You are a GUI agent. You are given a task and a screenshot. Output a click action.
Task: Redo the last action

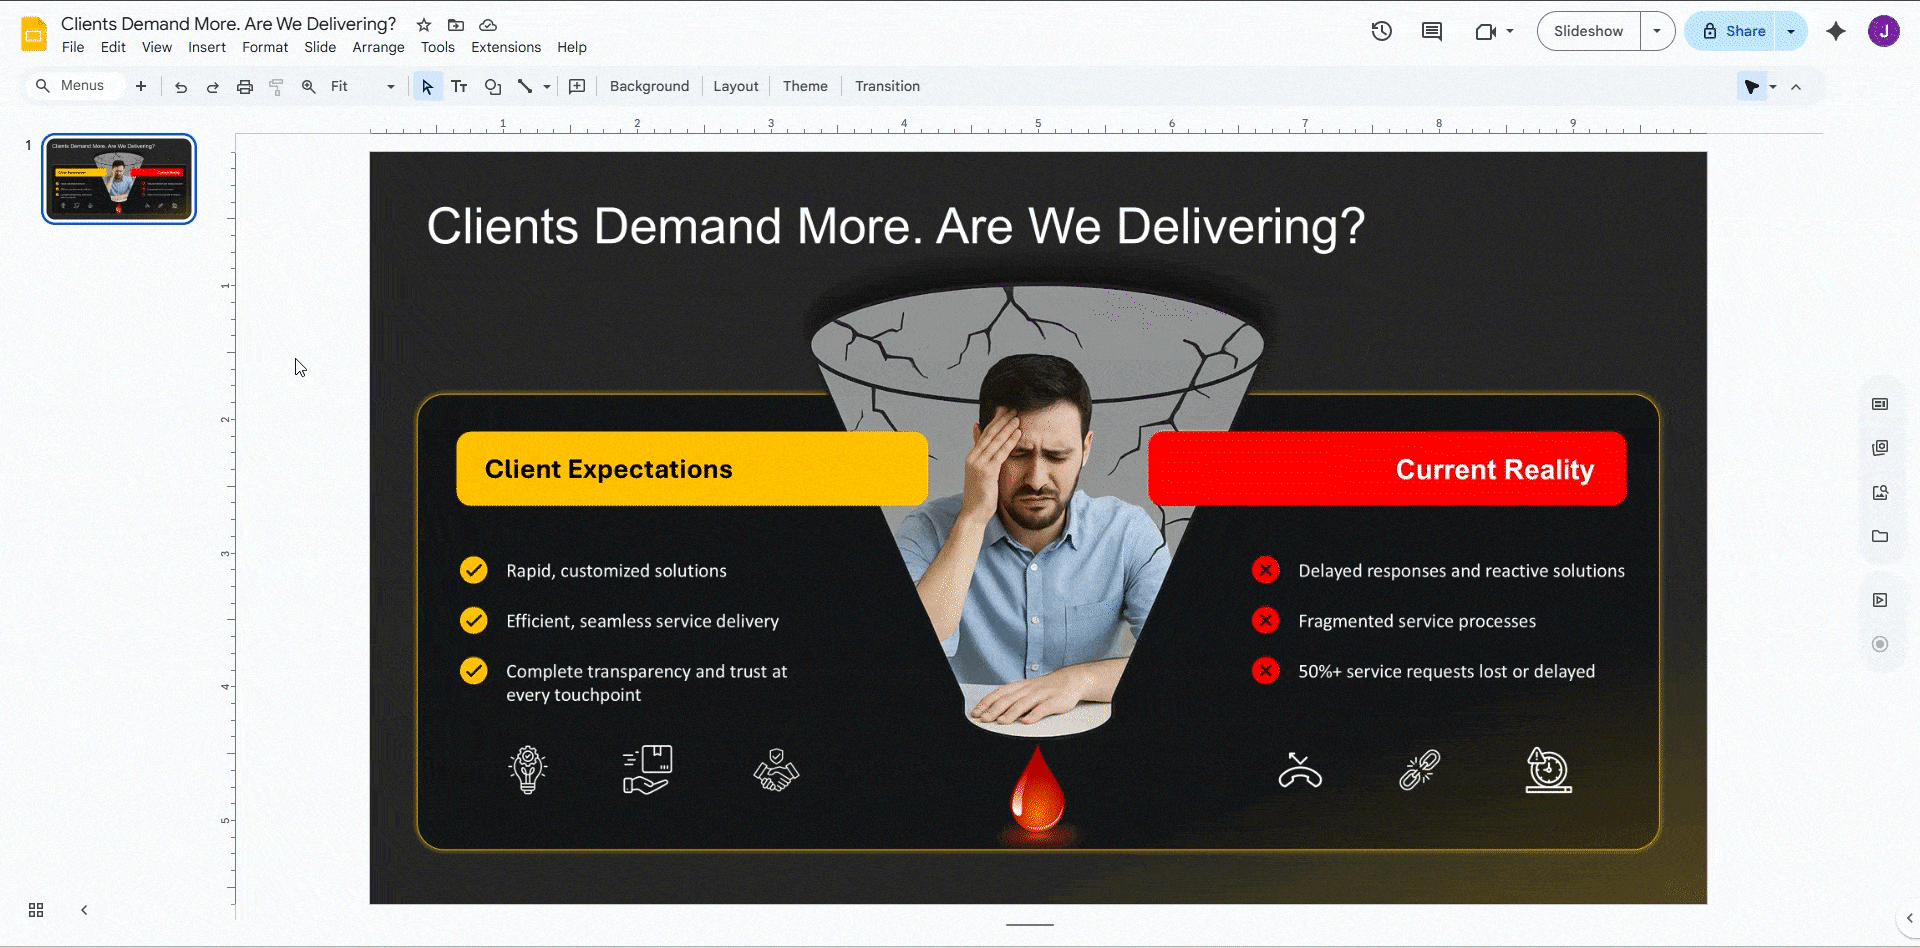point(213,87)
